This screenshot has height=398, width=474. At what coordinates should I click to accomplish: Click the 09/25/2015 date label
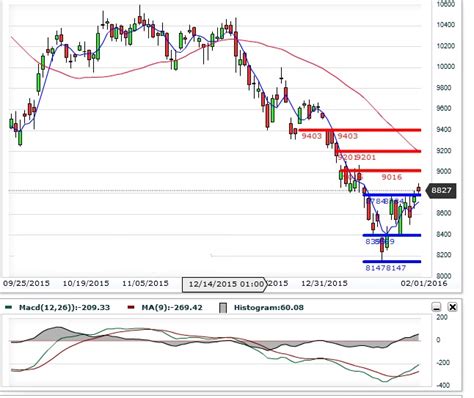tap(26, 283)
